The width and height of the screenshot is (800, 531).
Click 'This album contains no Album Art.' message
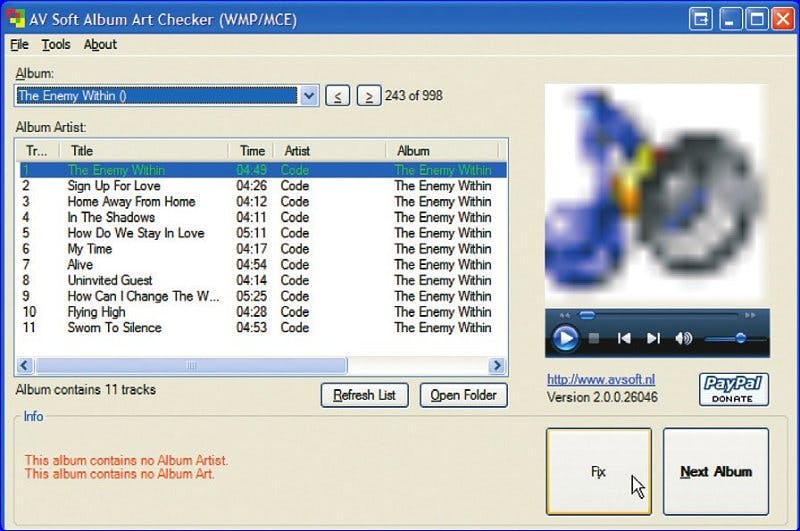pos(120,474)
